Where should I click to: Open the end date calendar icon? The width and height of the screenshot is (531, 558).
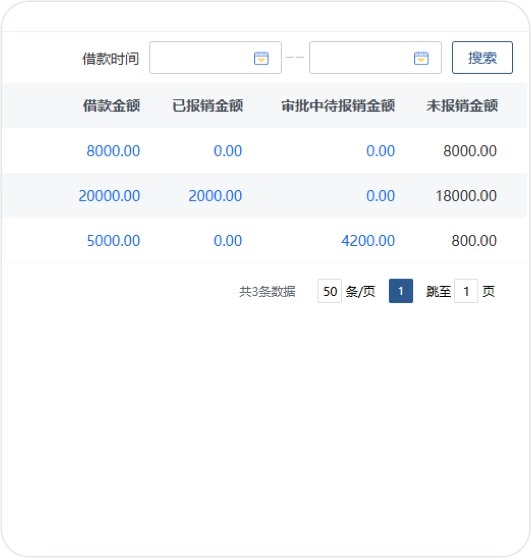pos(421,58)
